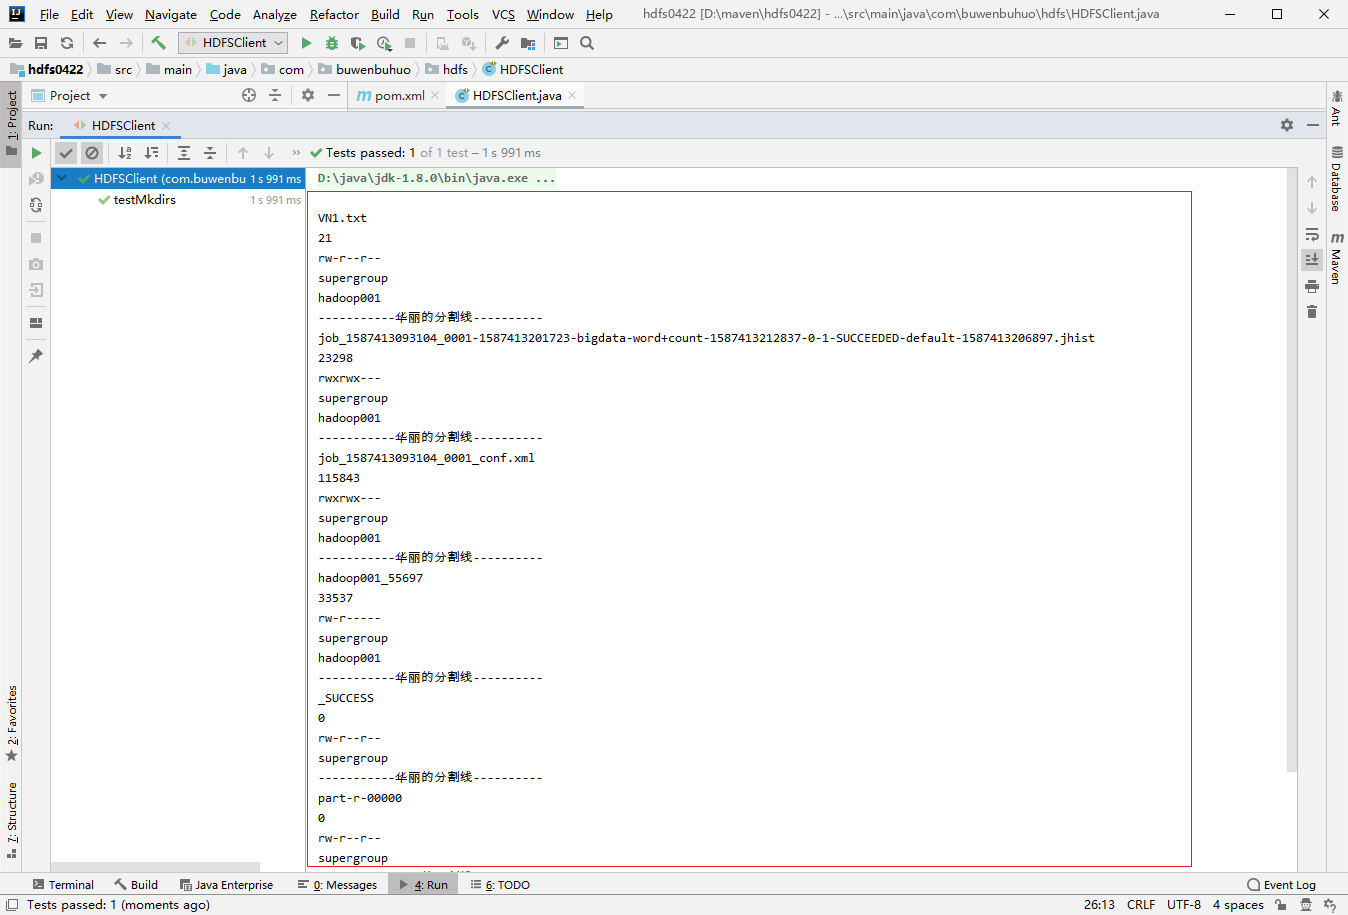Navigate forward with the right arrow
Screen dimensions: 1348x915
click(x=126, y=43)
